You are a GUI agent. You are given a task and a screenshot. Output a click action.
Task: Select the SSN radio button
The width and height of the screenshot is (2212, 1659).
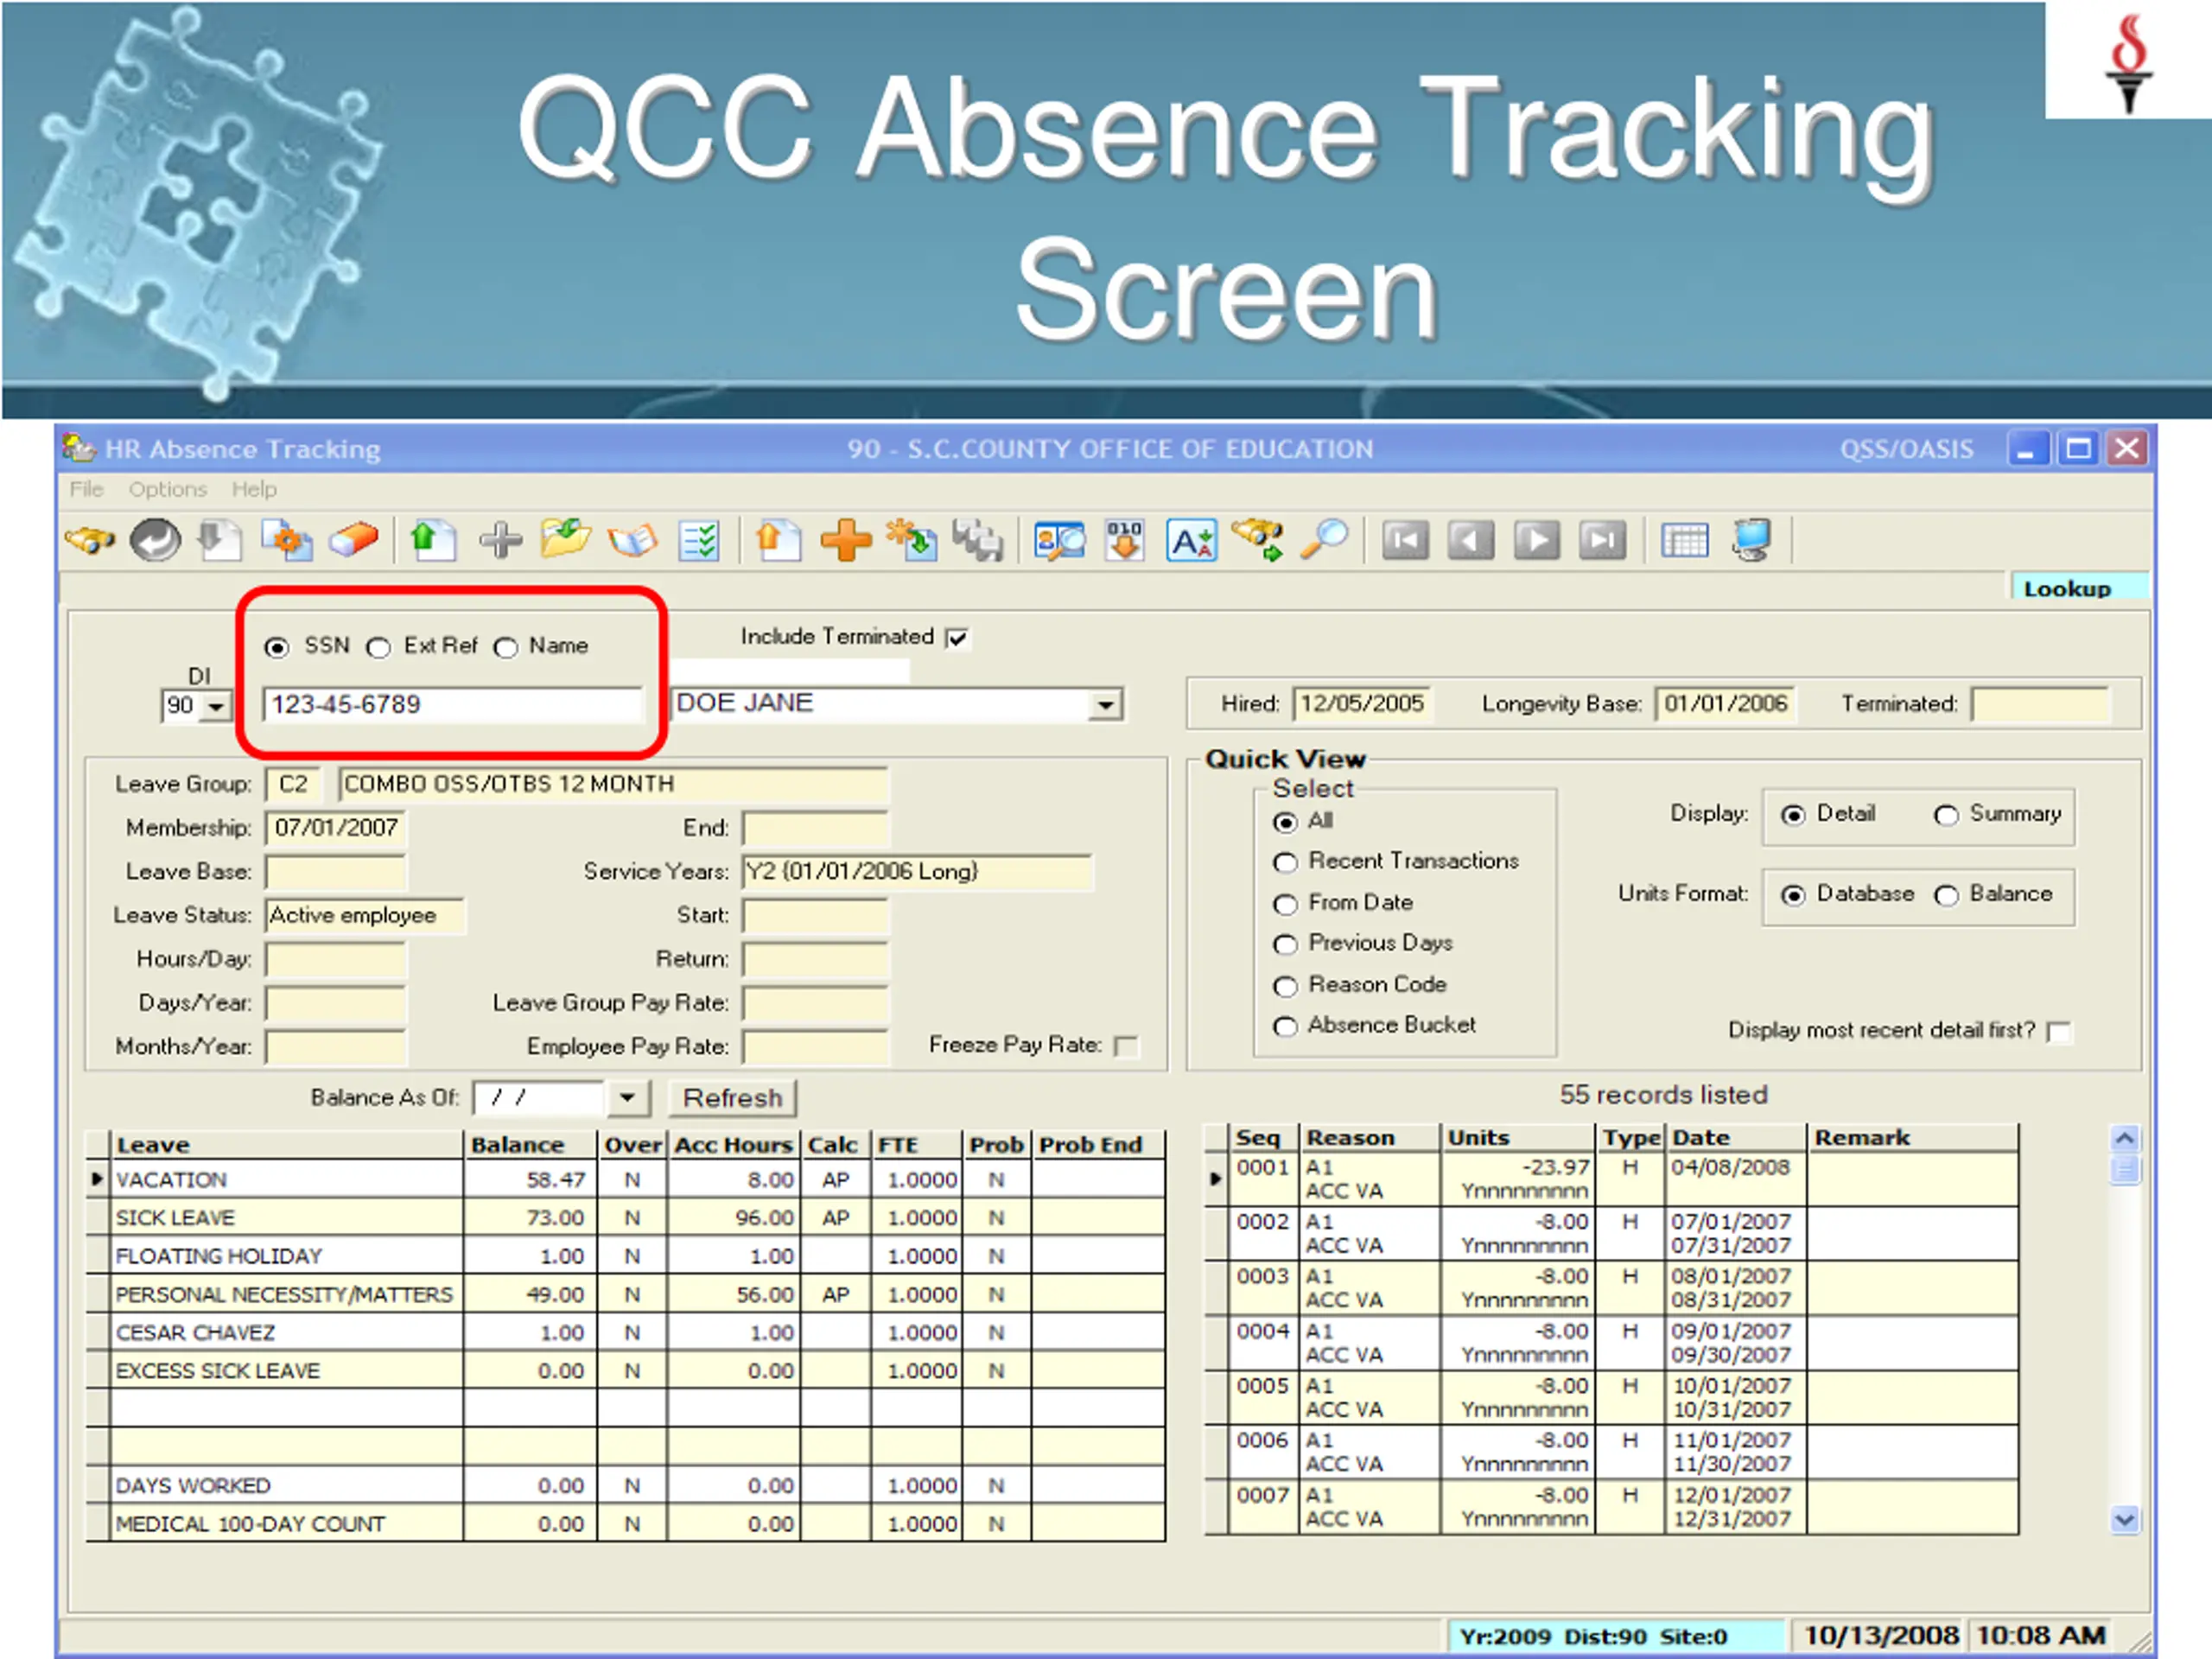click(277, 648)
